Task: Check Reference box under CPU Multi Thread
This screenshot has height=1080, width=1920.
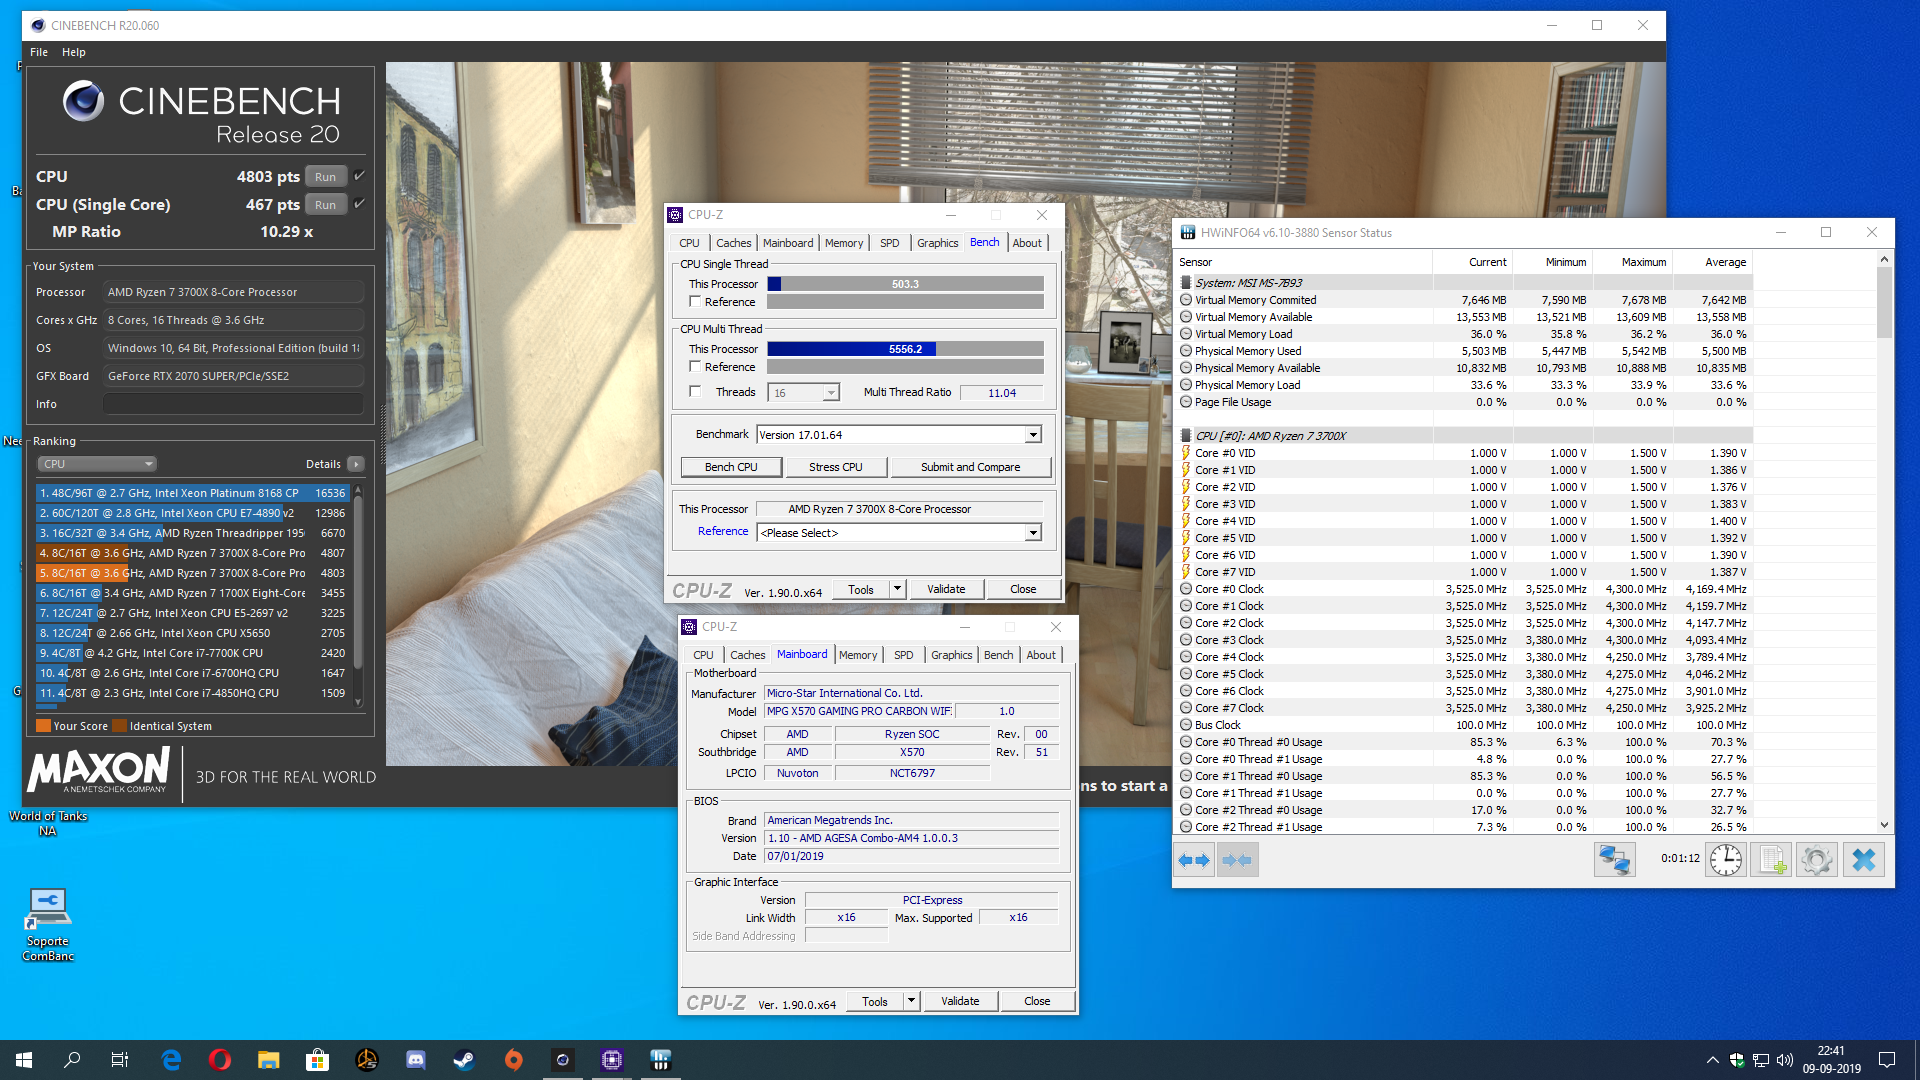Action: (x=695, y=367)
